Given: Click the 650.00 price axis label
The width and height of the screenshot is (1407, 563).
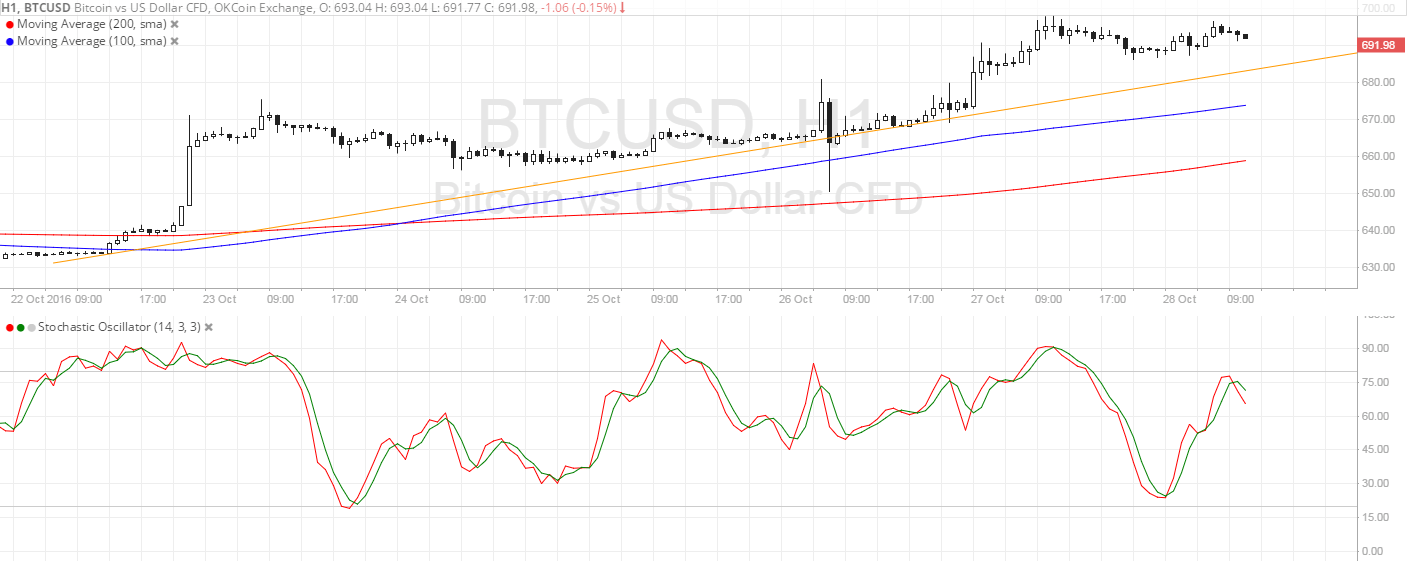Looking at the screenshot, I should (x=1378, y=193).
